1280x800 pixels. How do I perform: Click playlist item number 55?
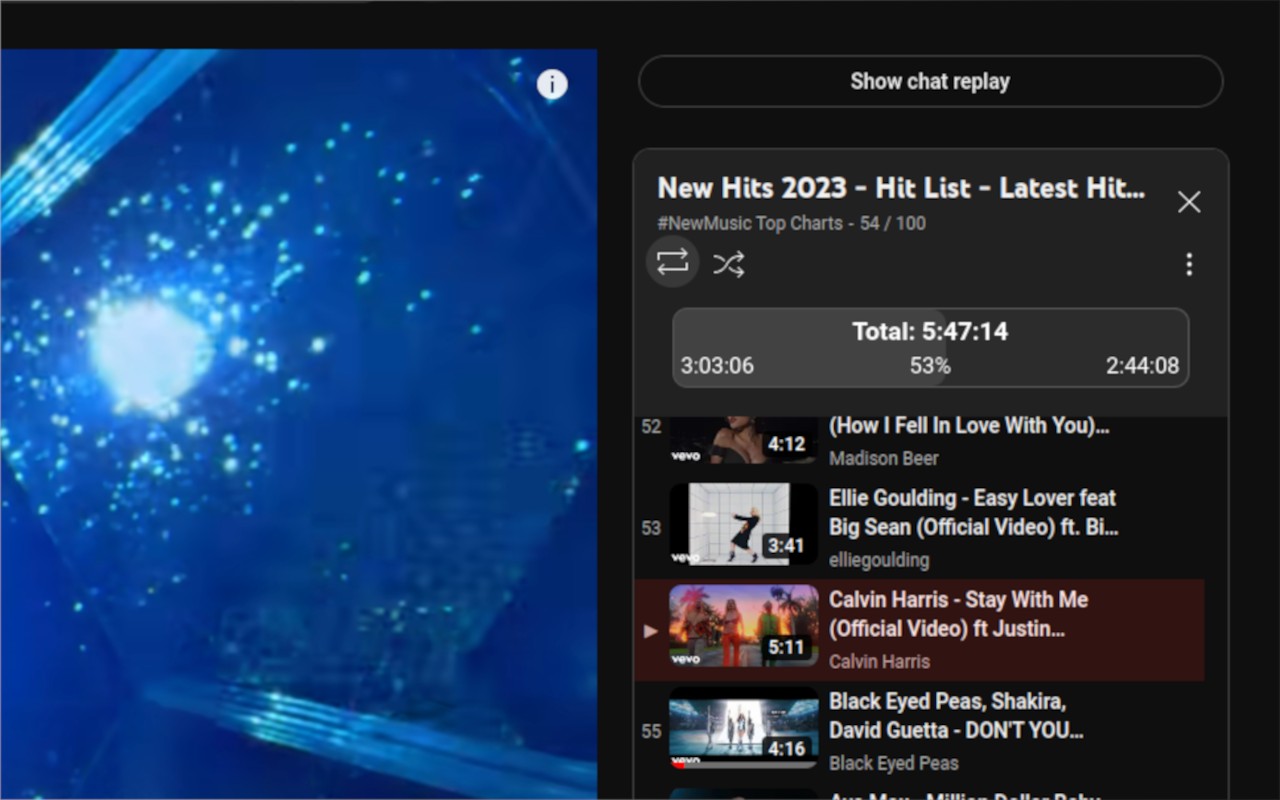[x=651, y=731]
